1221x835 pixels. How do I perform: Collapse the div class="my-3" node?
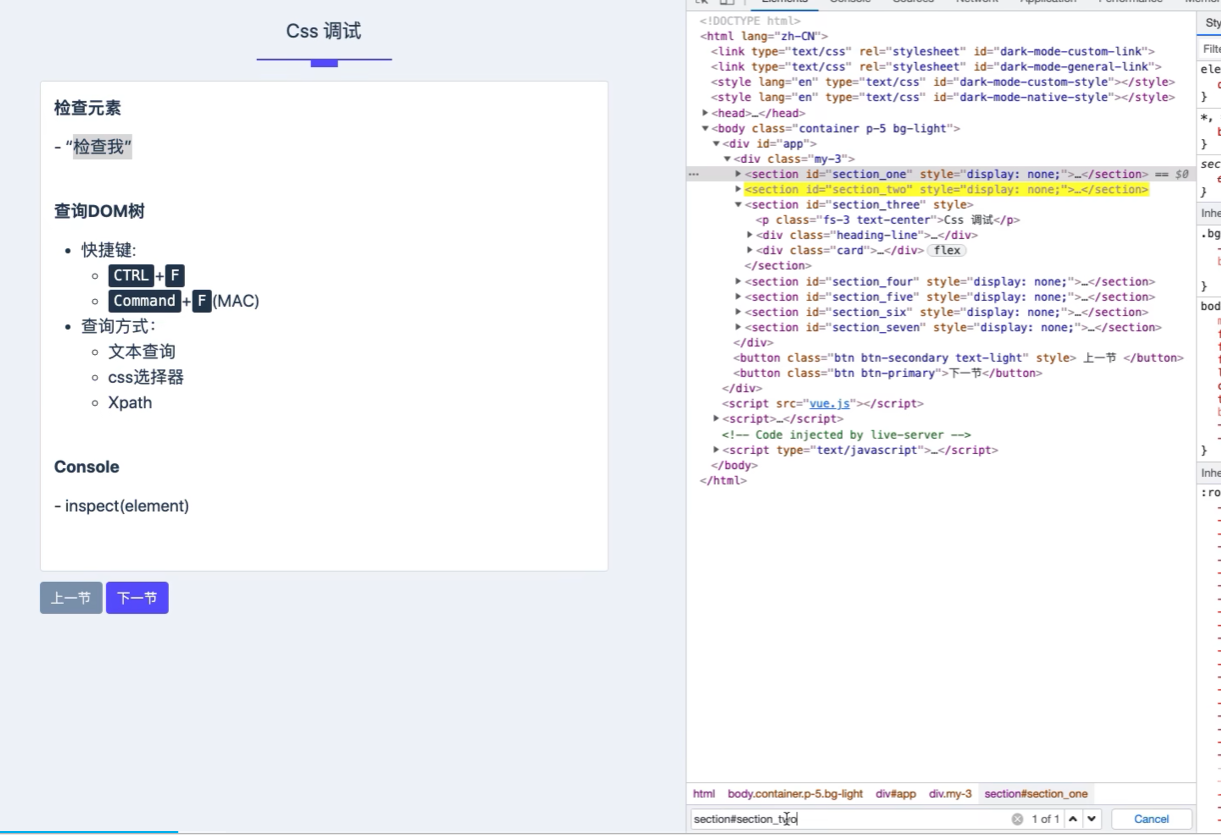pyautogui.click(x=727, y=159)
